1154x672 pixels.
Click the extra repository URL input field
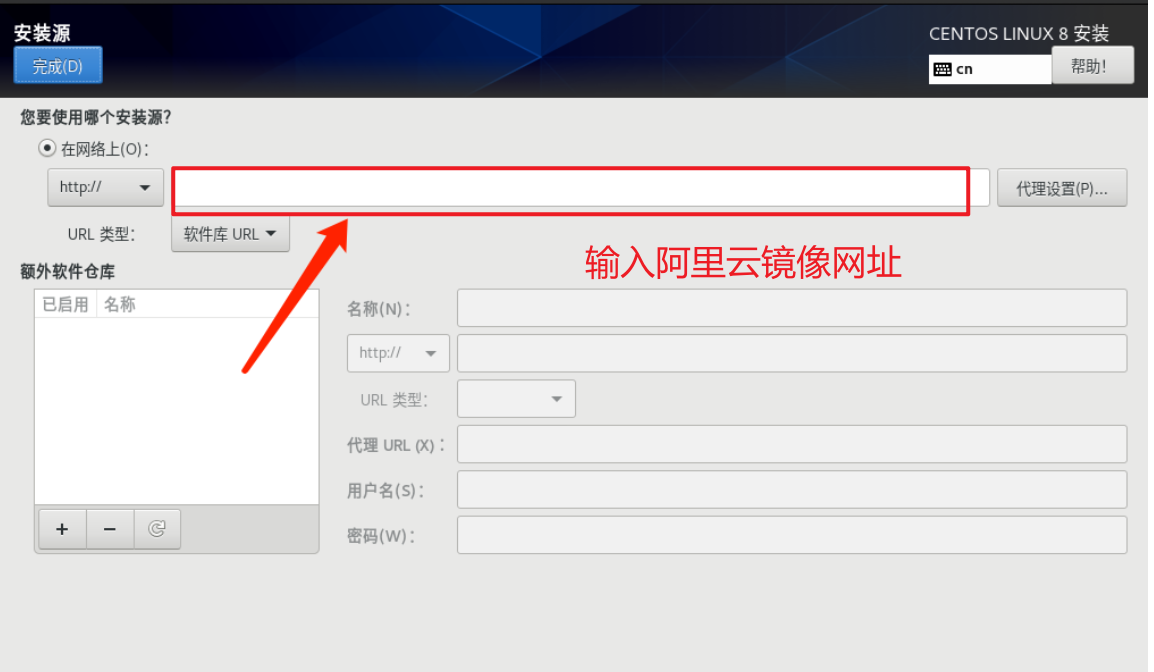click(792, 353)
